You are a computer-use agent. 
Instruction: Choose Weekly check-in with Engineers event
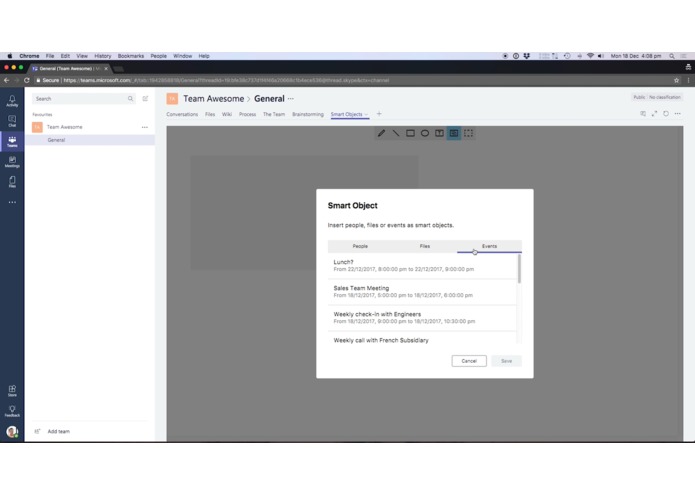coord(422,318)
